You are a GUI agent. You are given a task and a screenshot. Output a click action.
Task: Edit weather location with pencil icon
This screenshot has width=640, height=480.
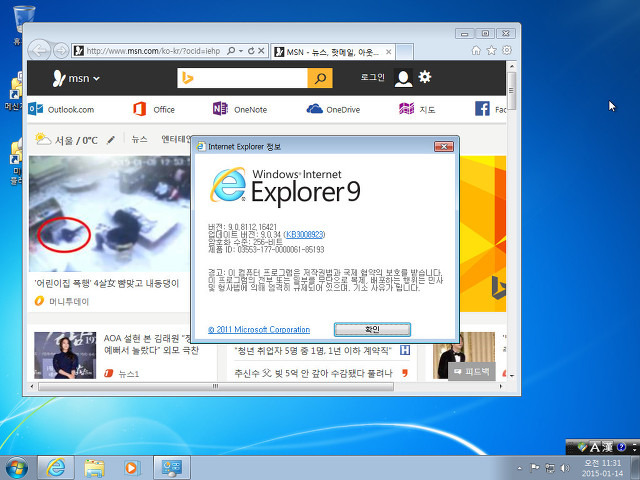point(111,140)
